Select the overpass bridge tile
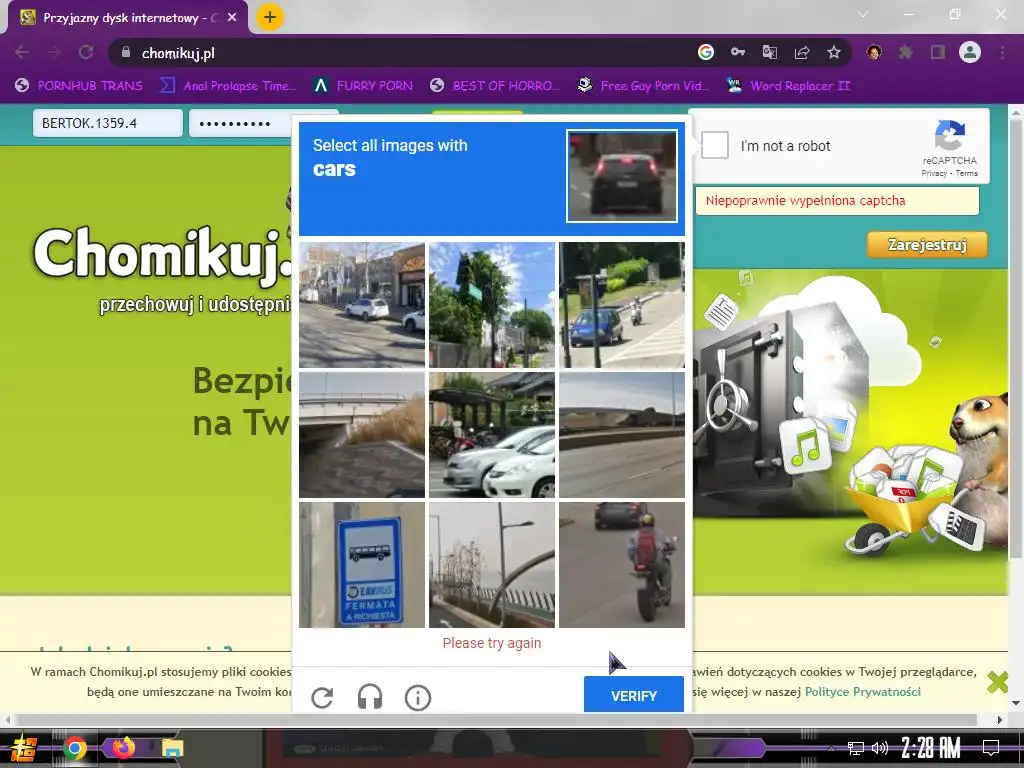Viewport: 1024px width, 768px height. (x=362, y=435)
